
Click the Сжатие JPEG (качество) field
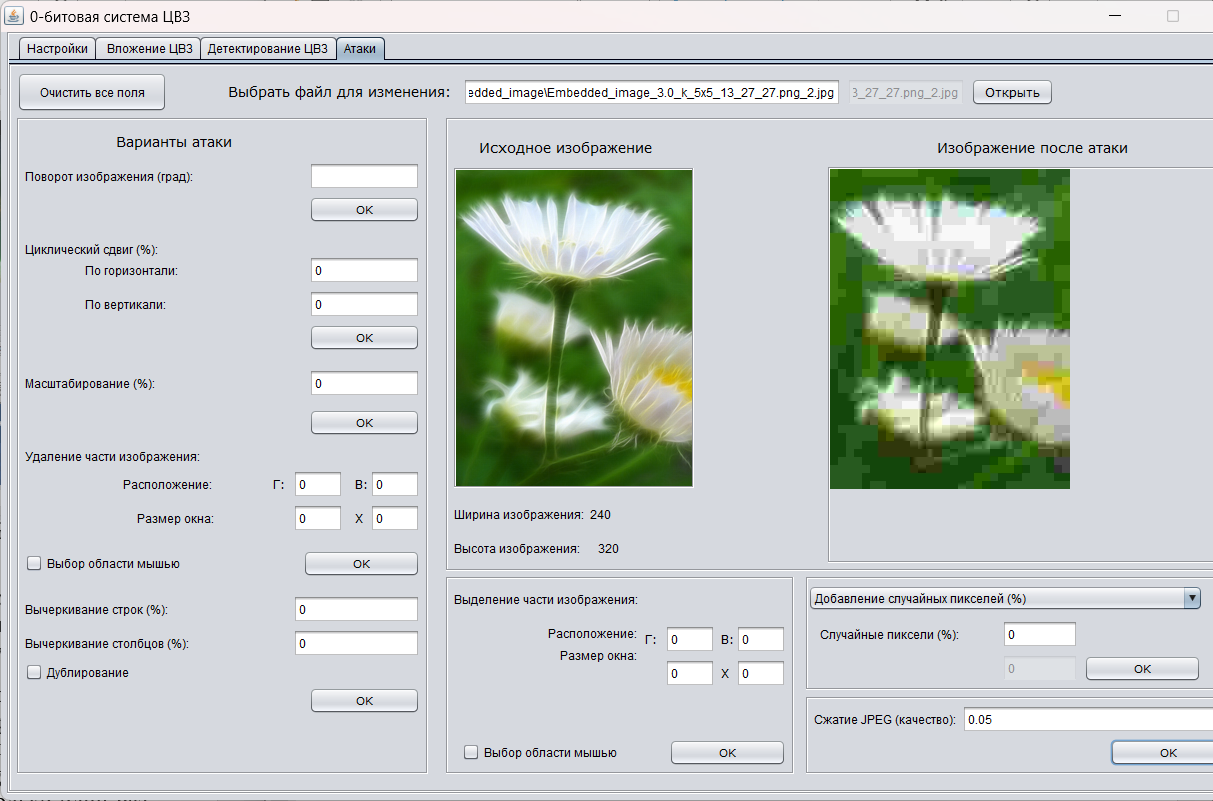(1088, 719)
